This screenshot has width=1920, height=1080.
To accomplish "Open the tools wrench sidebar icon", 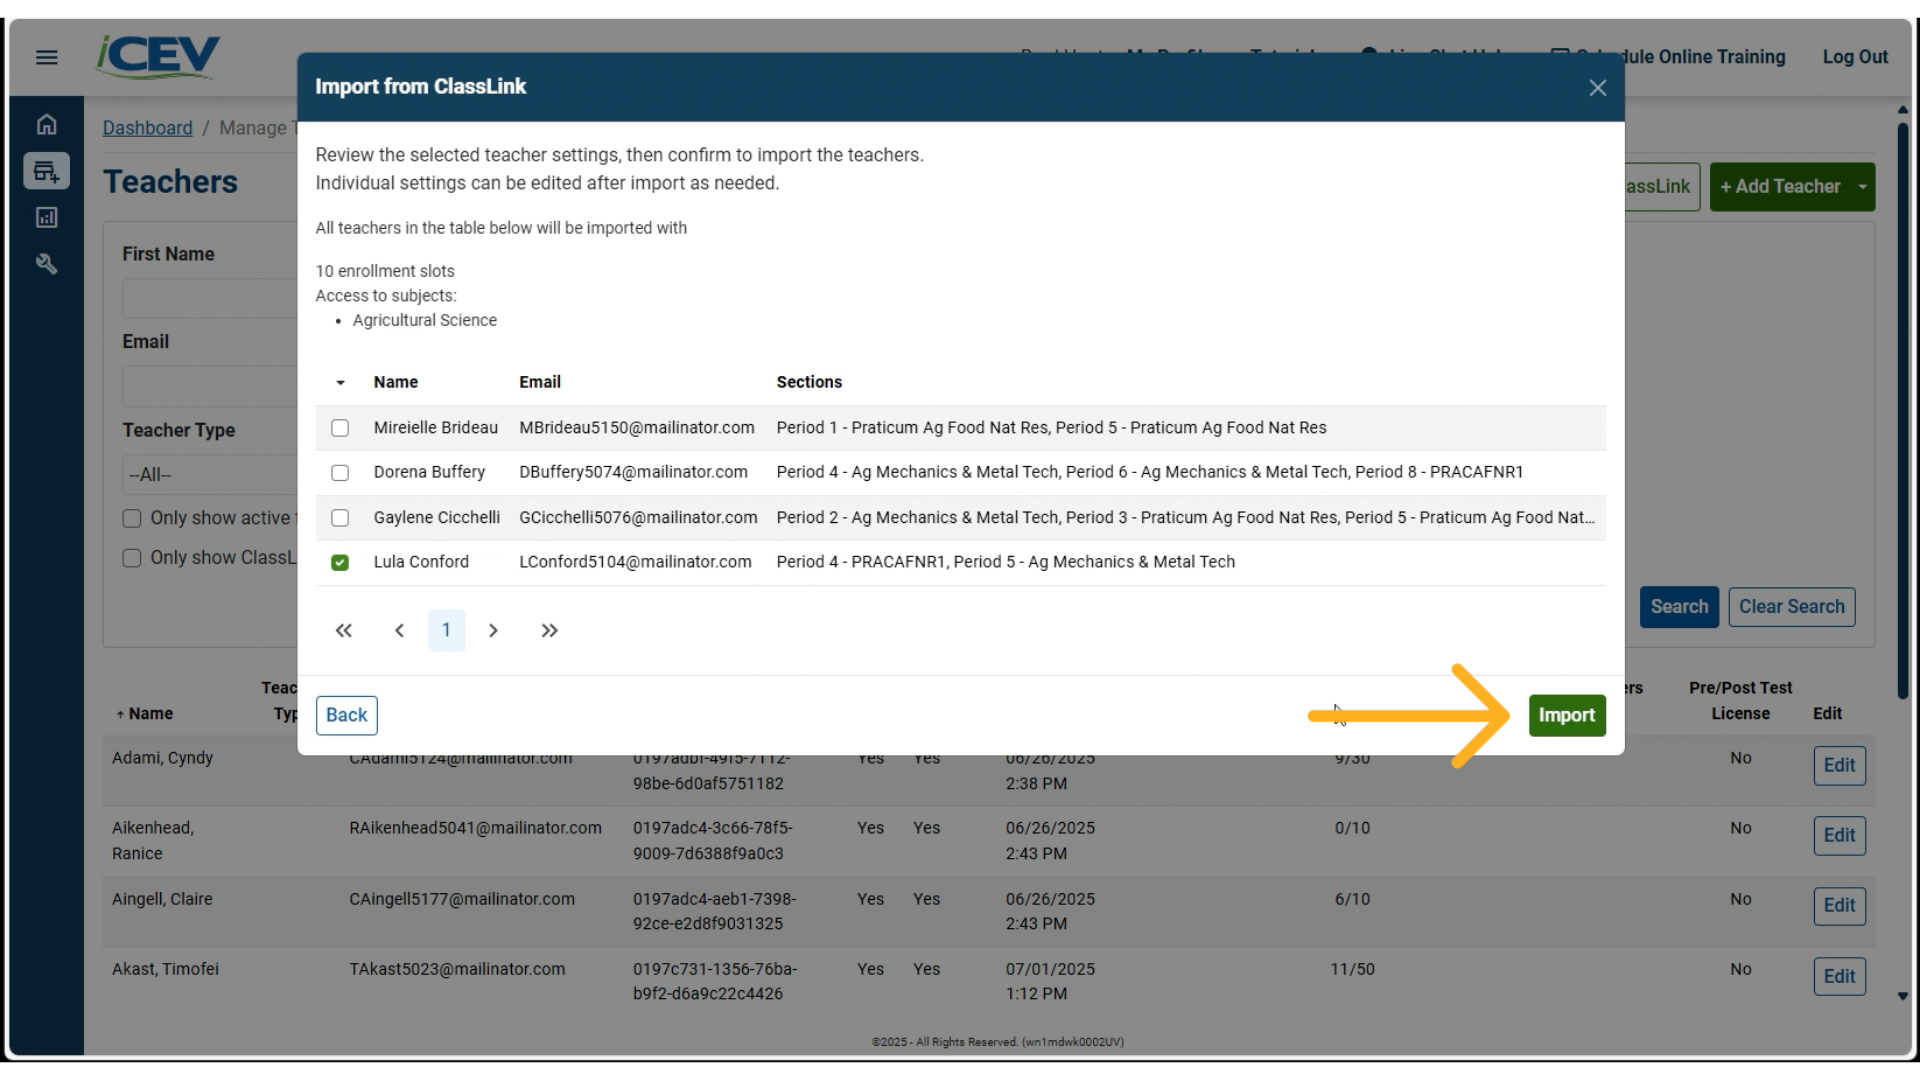I will tap(46, 264).
